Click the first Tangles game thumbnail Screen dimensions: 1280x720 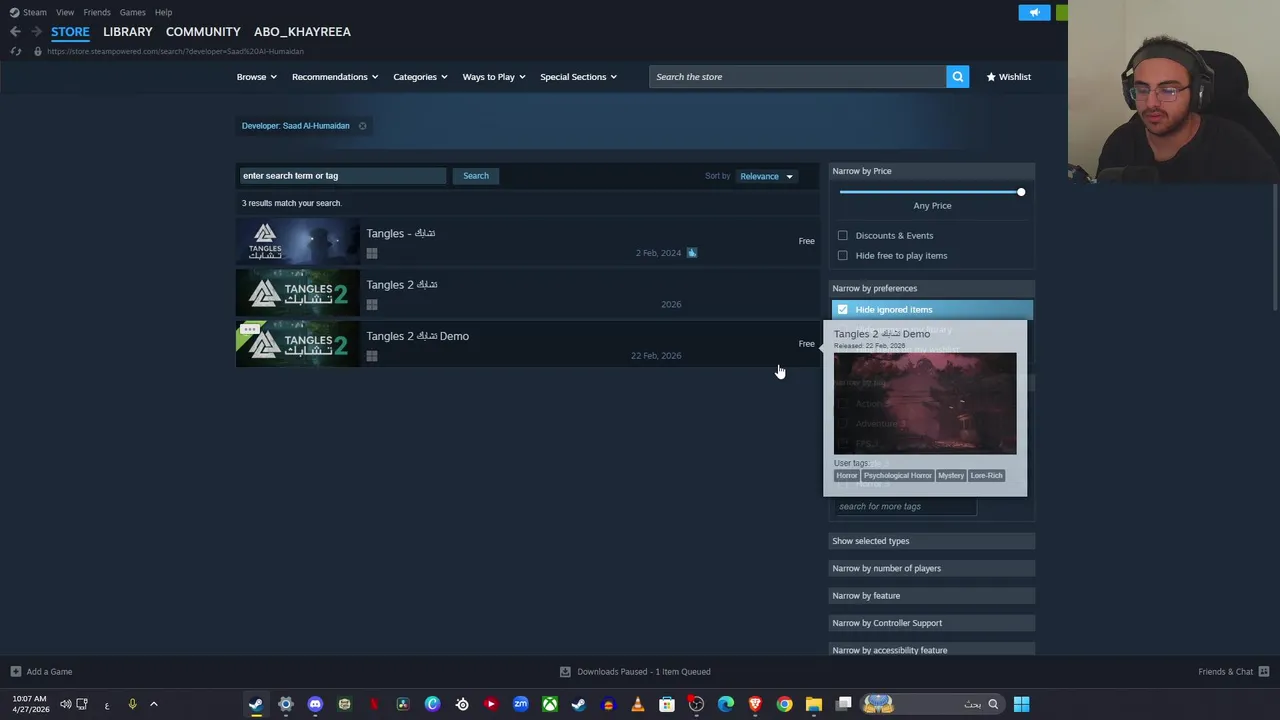pyautogui.click(x=297, y=241)
